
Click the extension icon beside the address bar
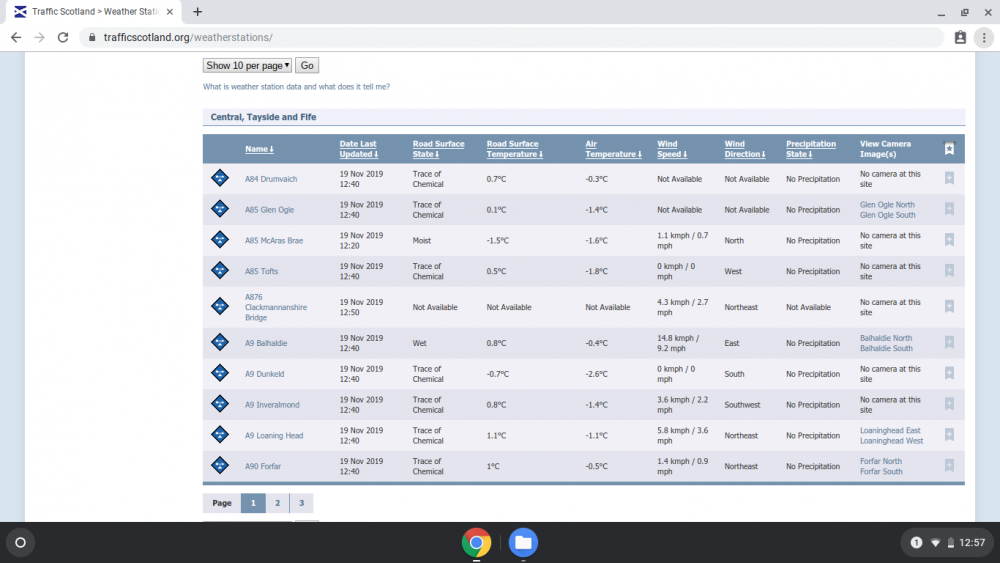960,38
